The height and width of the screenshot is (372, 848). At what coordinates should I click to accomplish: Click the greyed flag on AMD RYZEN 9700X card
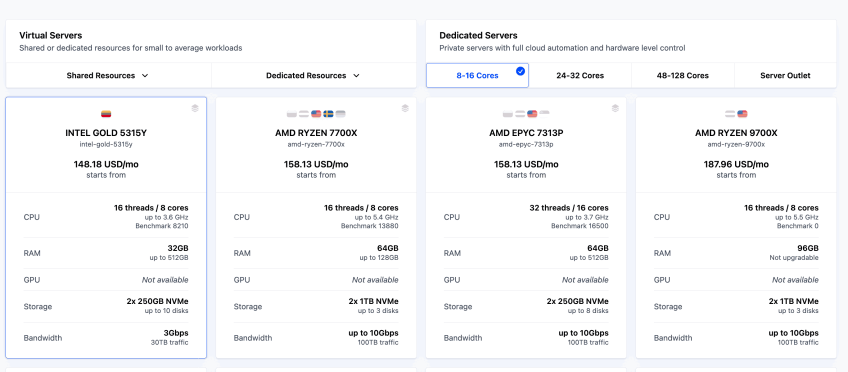point(730,114)
